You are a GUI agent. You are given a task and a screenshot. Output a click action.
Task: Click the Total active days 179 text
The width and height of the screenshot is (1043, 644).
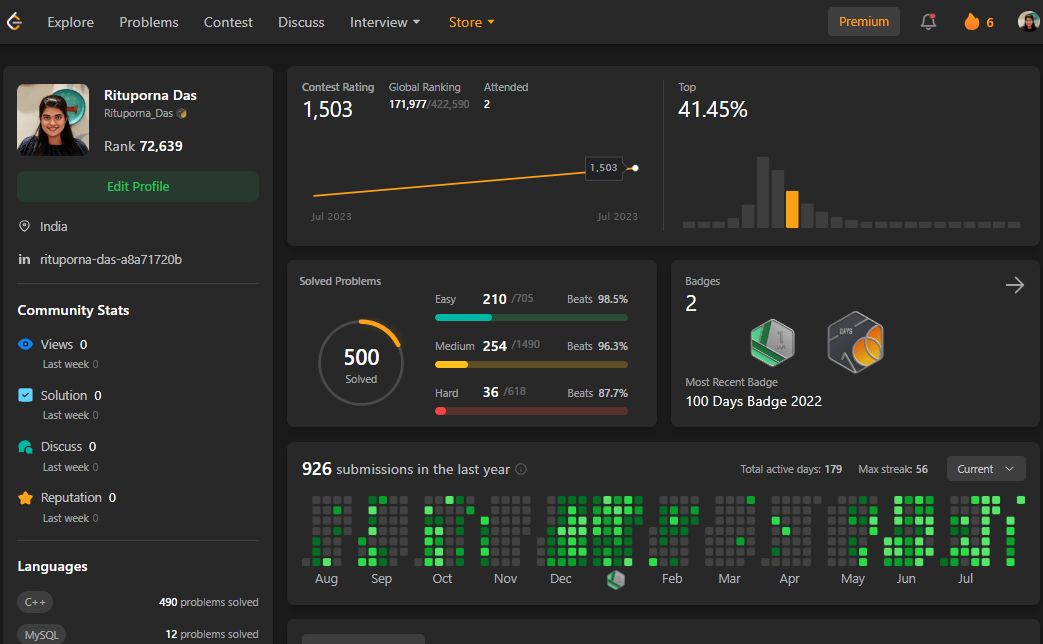click(791, 469)
